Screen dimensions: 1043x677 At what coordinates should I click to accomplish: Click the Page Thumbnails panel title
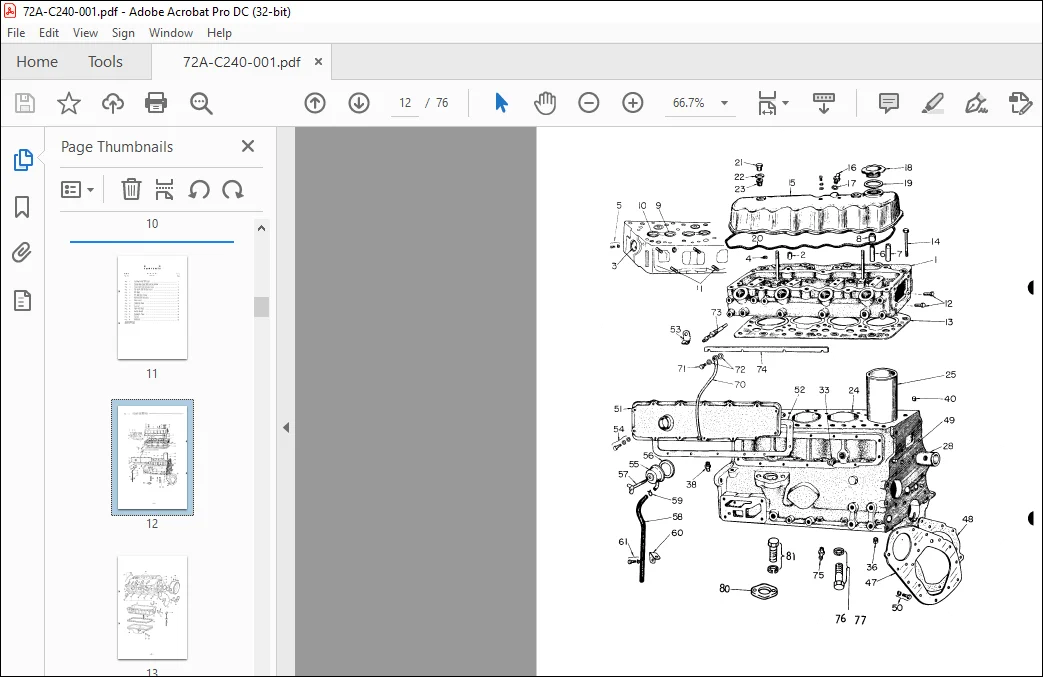click(117, 147)
